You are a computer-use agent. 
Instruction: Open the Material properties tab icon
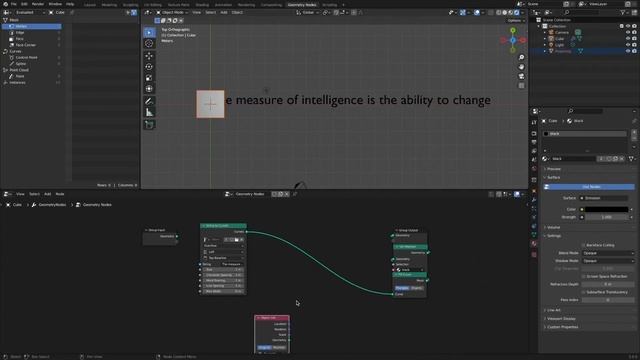pos(534,244)
